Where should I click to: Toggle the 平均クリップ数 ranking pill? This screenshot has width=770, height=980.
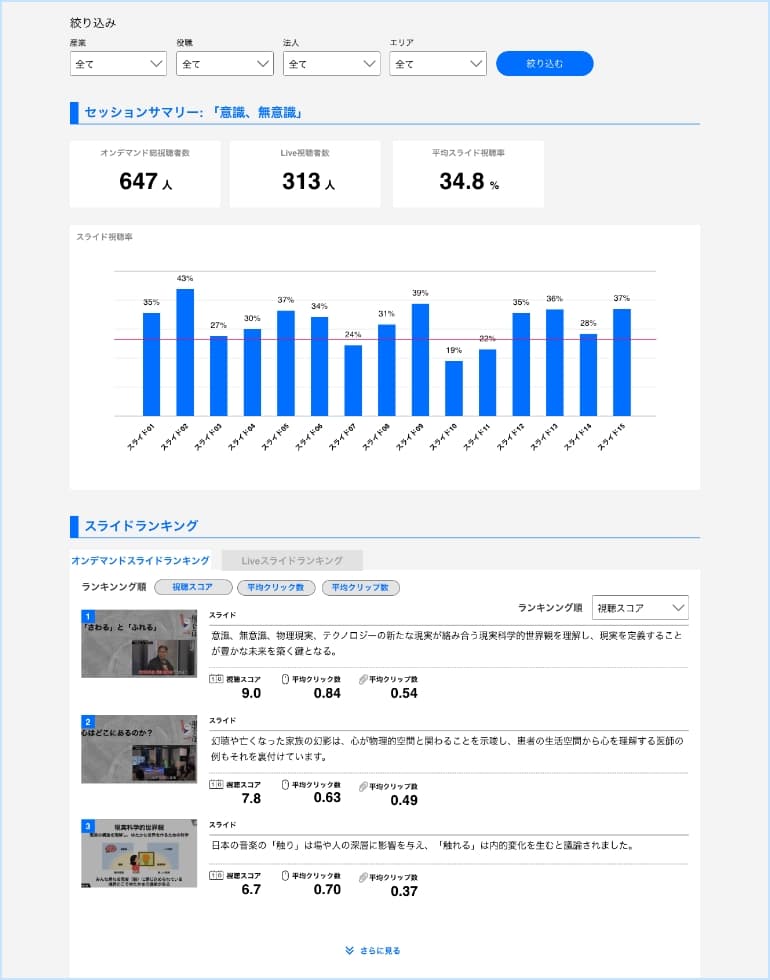point(360,588)
